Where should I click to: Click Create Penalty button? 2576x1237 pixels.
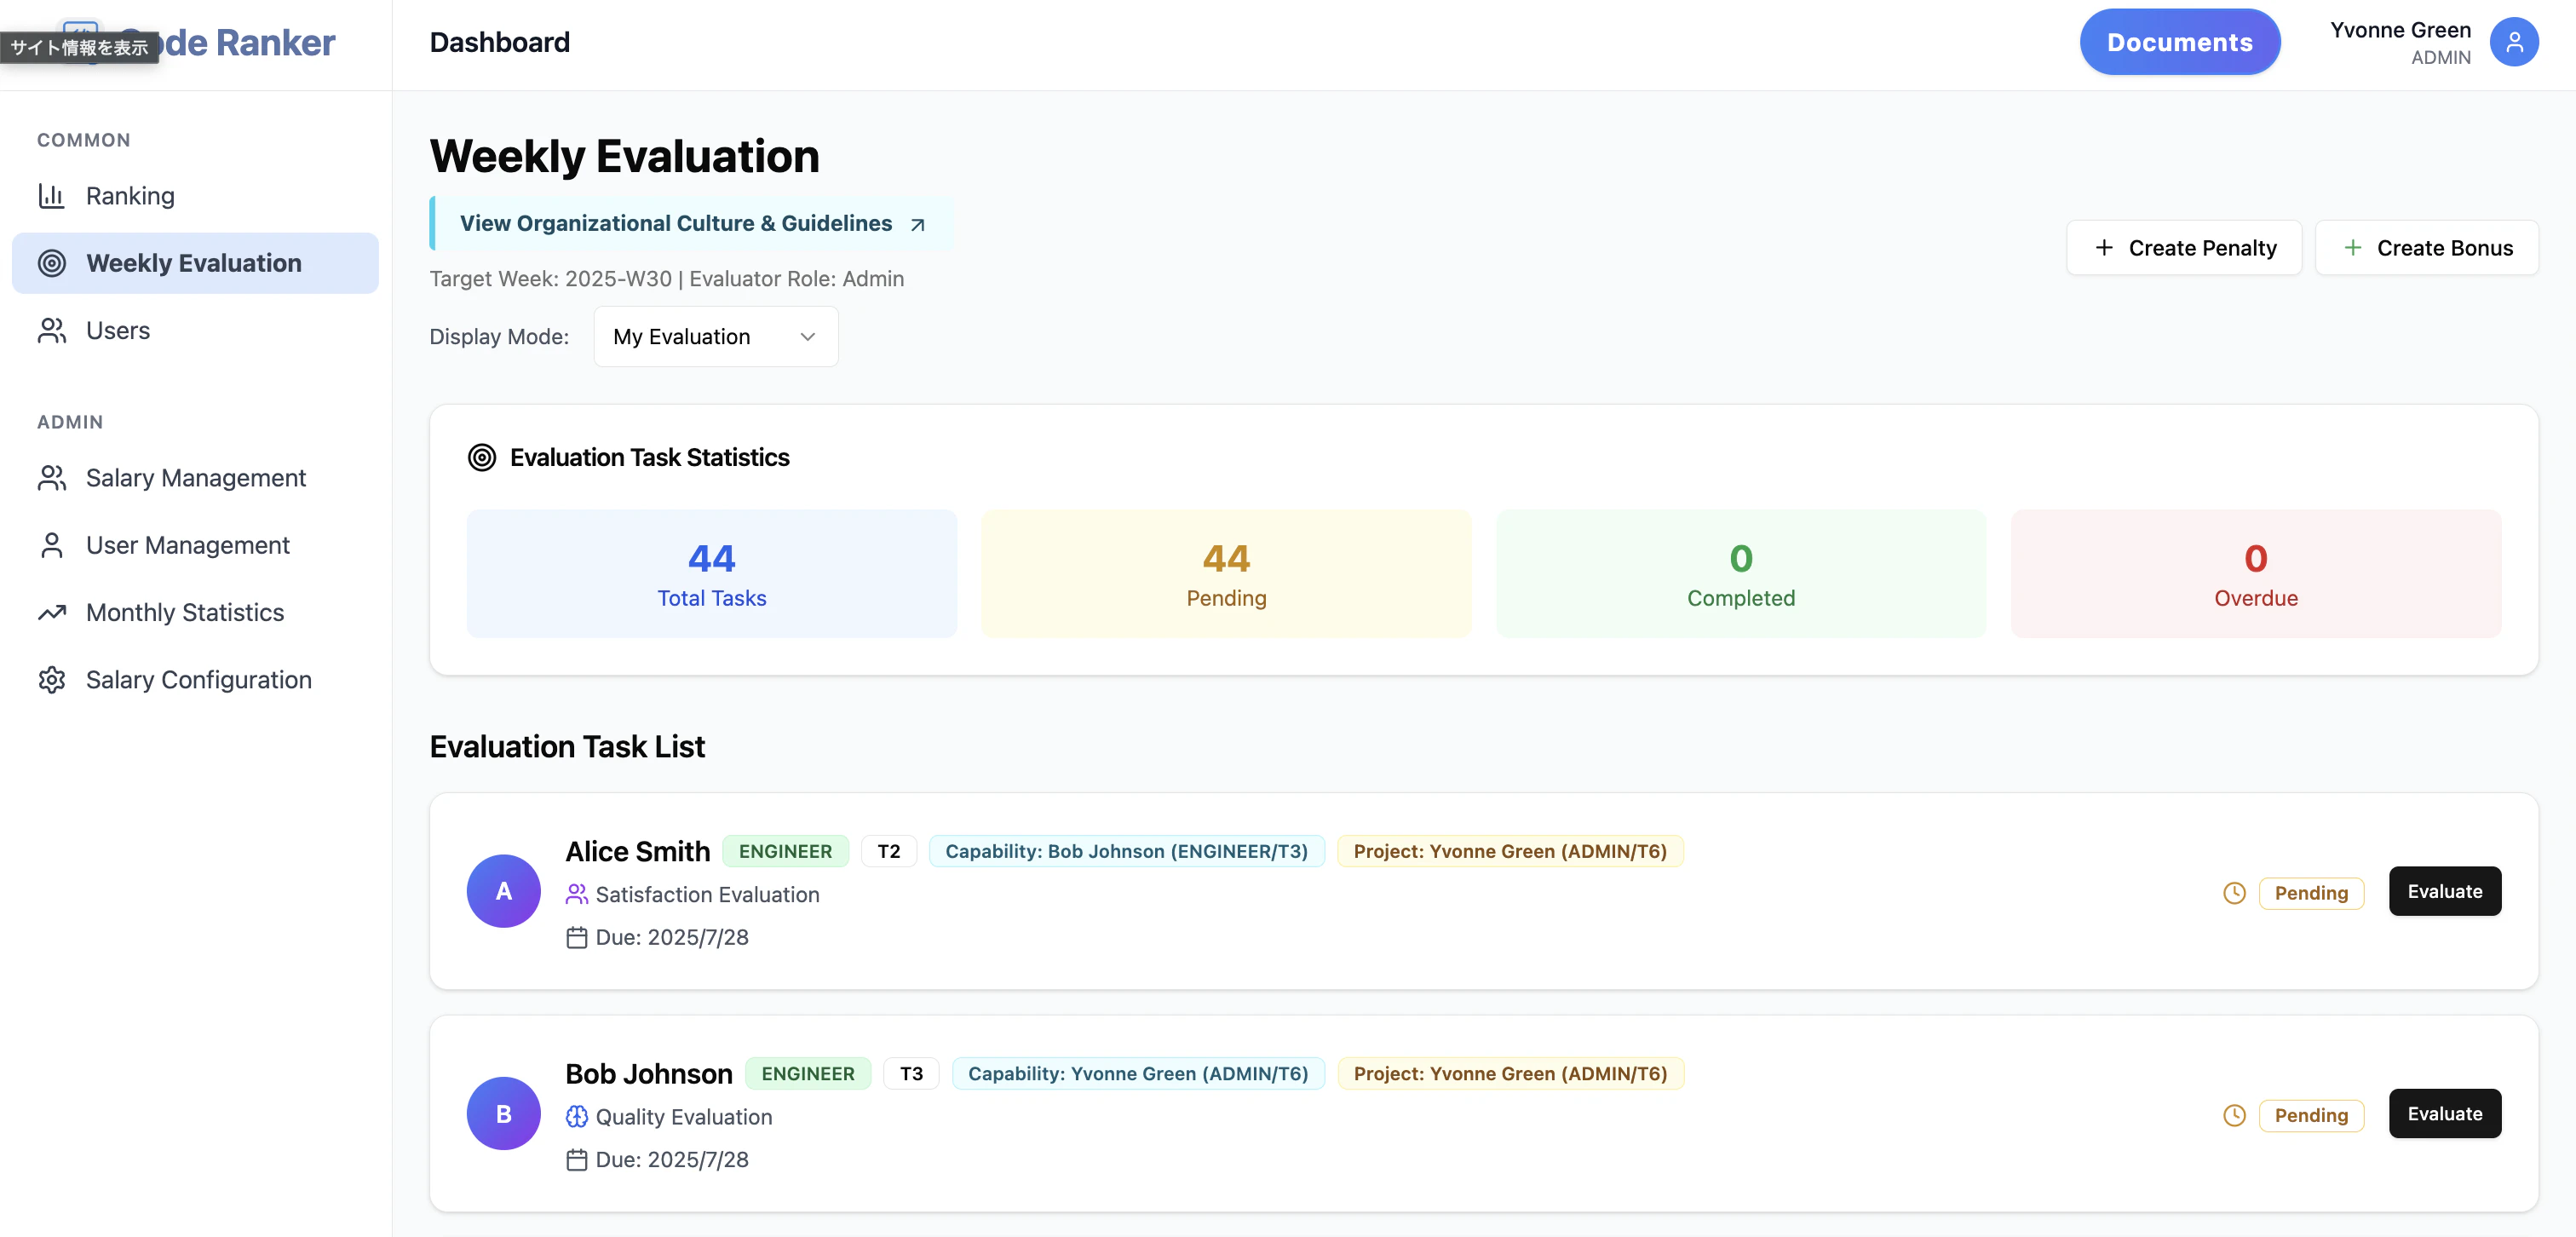2183,248
